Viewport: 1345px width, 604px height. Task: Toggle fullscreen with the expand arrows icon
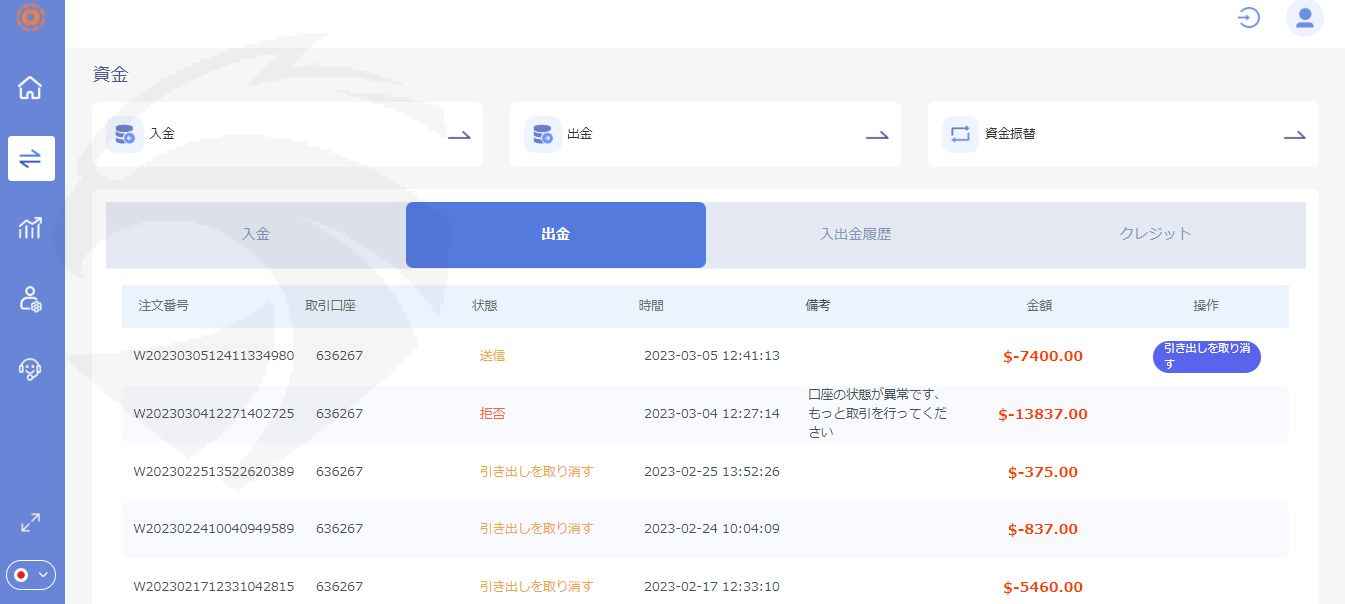point(31,522)
